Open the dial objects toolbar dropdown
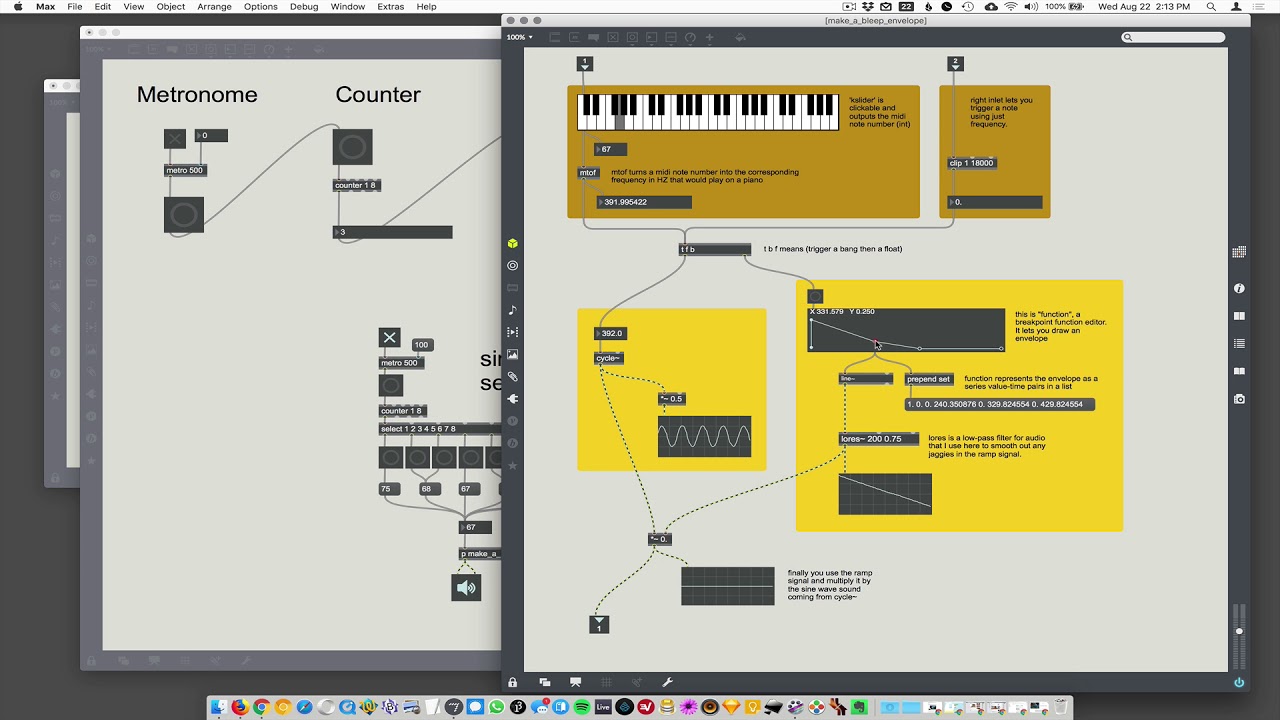 tap(690, 37)
